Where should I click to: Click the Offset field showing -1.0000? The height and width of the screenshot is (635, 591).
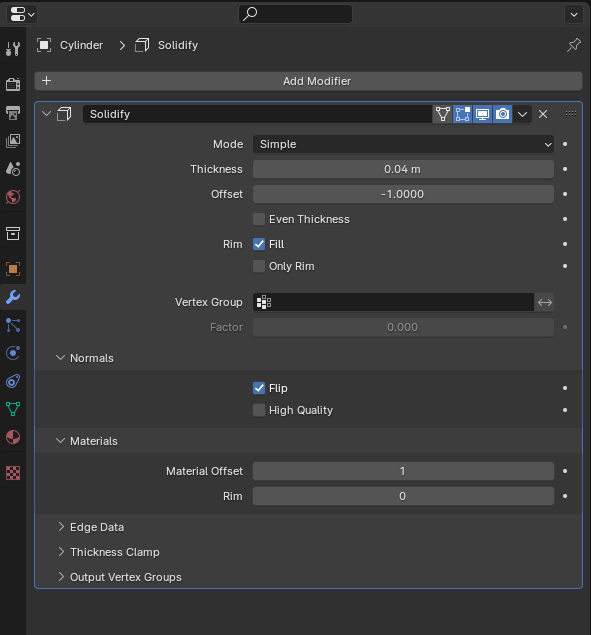click(403, 194)
